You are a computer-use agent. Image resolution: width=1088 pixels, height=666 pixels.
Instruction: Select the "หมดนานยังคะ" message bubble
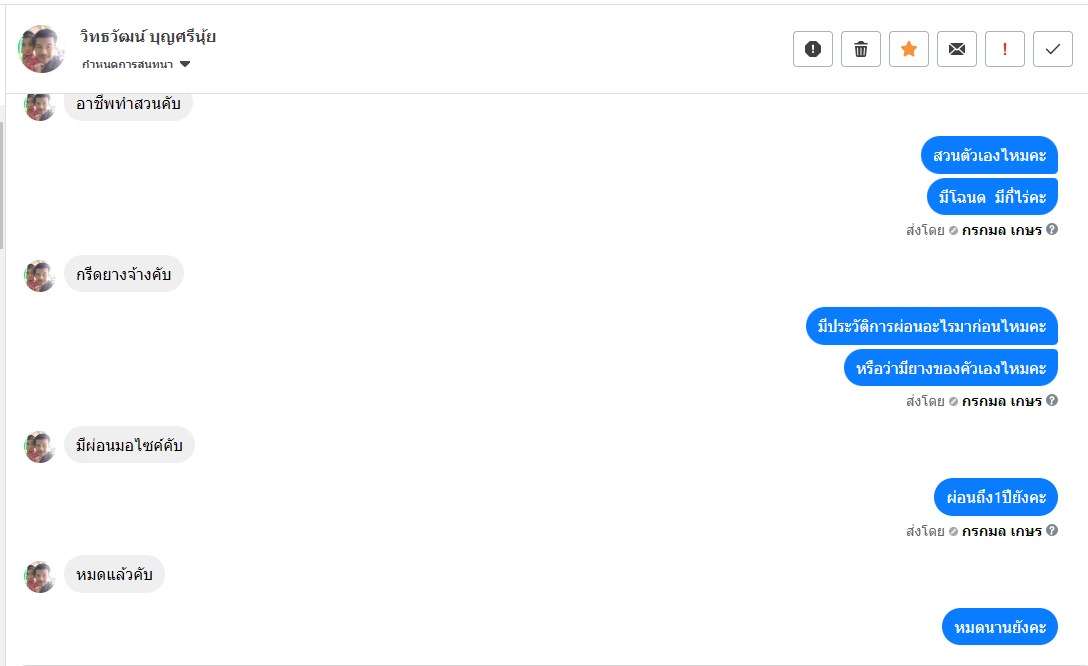(999, 627)
